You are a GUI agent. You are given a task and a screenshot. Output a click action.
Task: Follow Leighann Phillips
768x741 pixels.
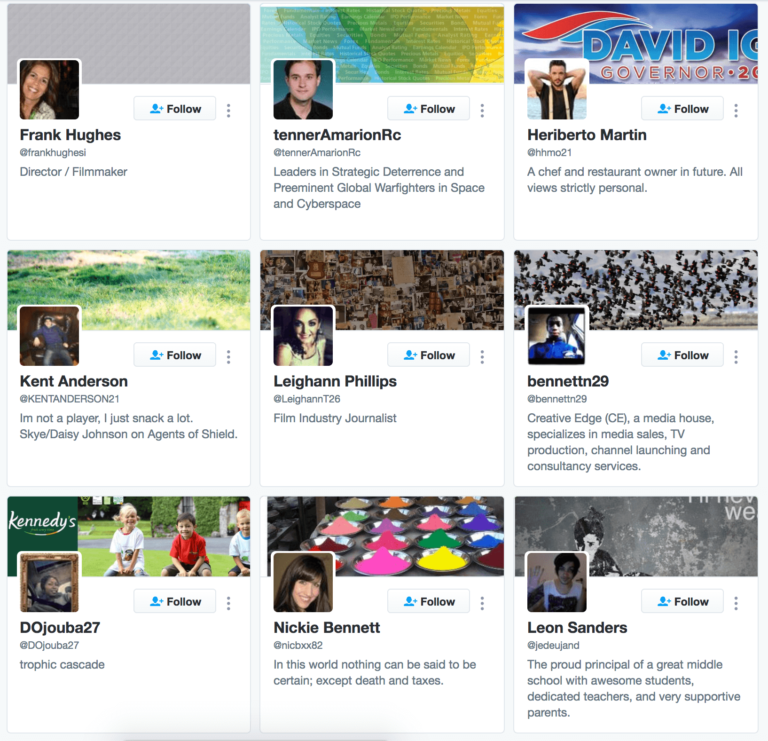click(429, 355)
